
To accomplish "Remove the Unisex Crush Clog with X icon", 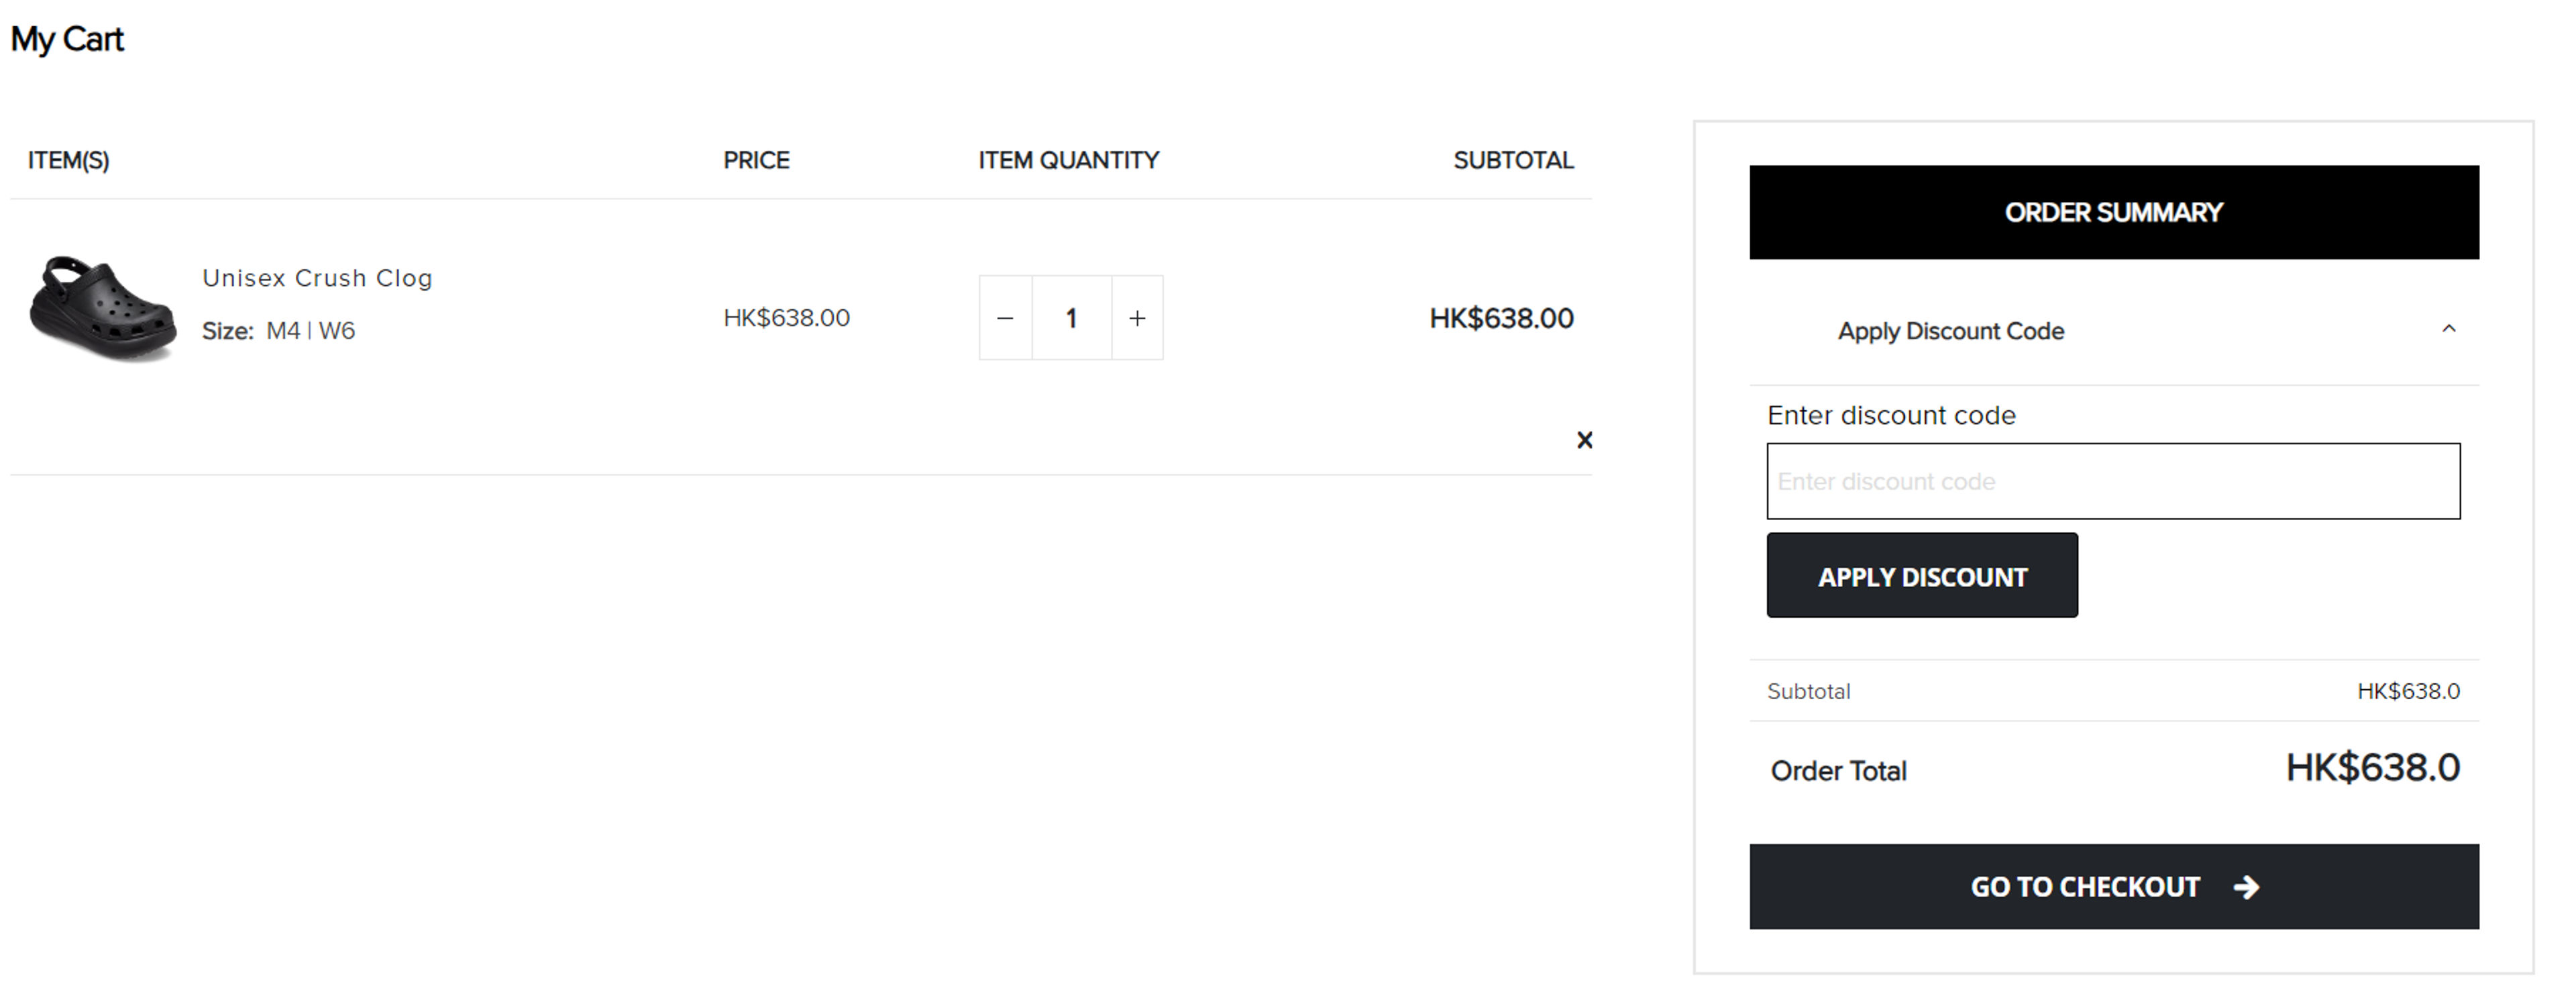I will [1584, 440].
